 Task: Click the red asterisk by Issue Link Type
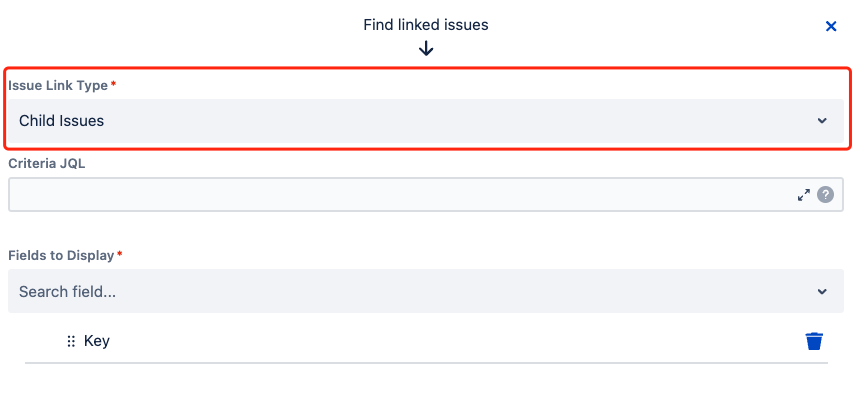tap(114, 84)
